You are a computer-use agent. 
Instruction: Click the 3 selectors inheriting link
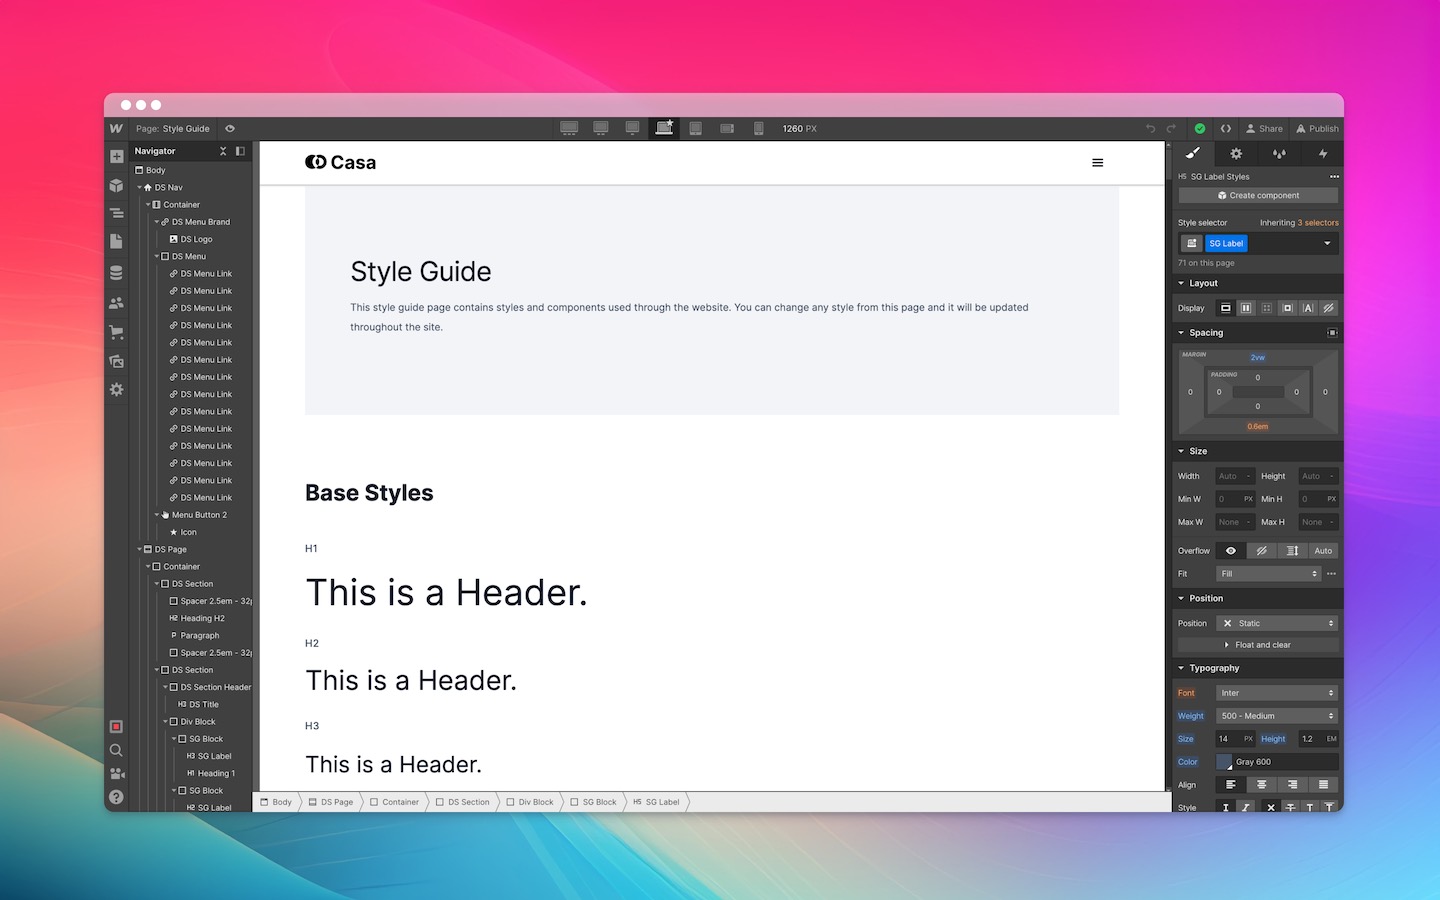pyautogui.click(x=1318, y=223)
